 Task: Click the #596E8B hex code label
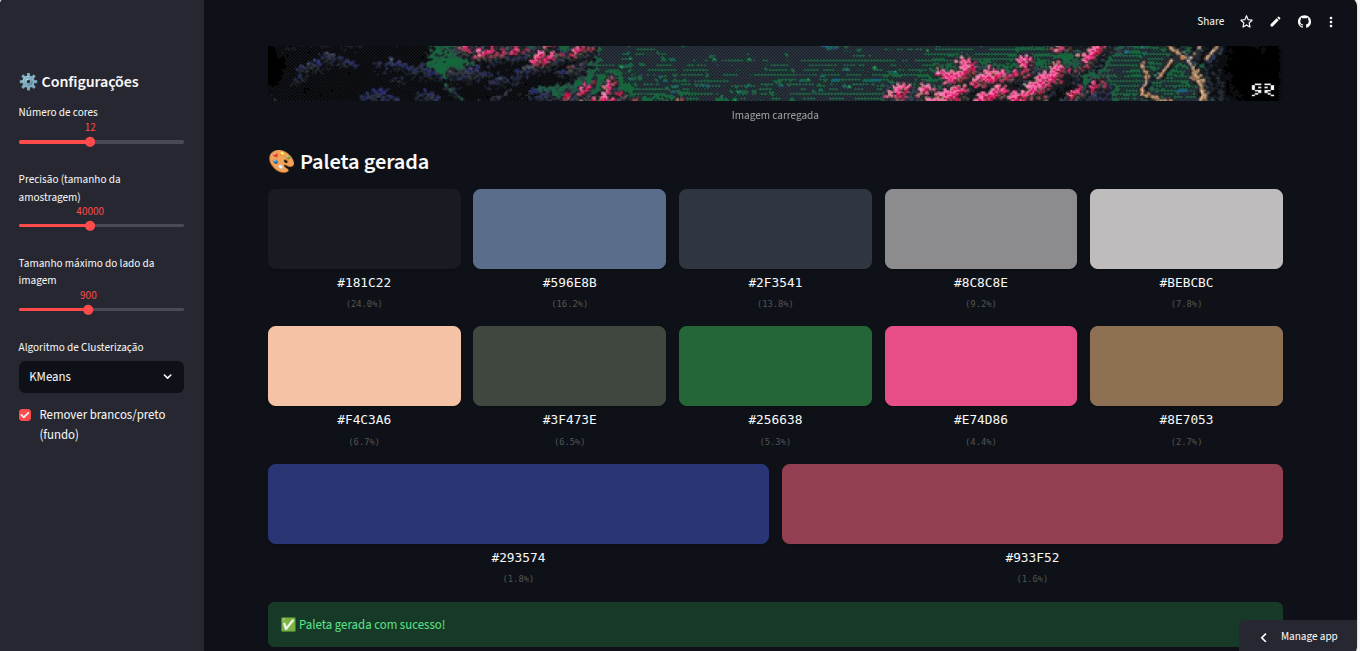(x=569, y=283)
